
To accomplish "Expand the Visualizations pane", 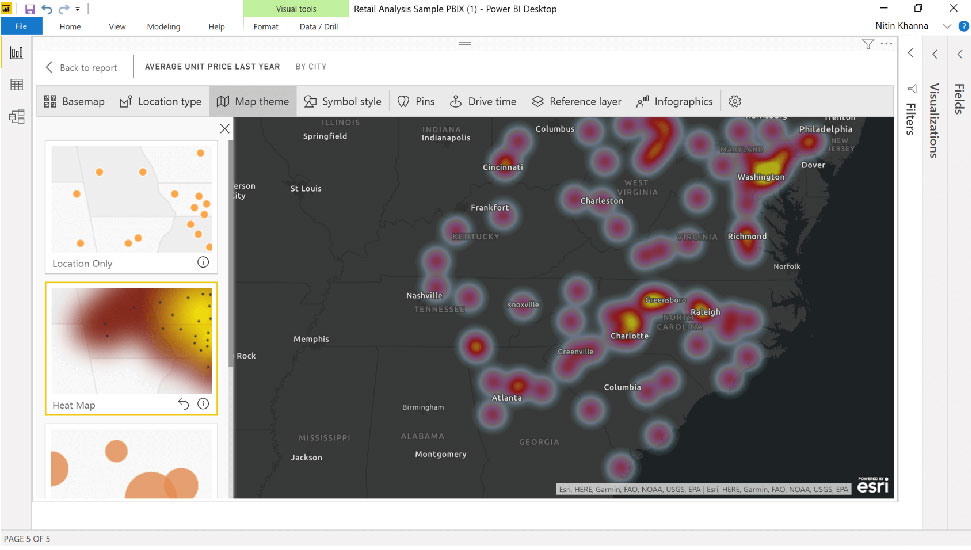I will [934, 54].
